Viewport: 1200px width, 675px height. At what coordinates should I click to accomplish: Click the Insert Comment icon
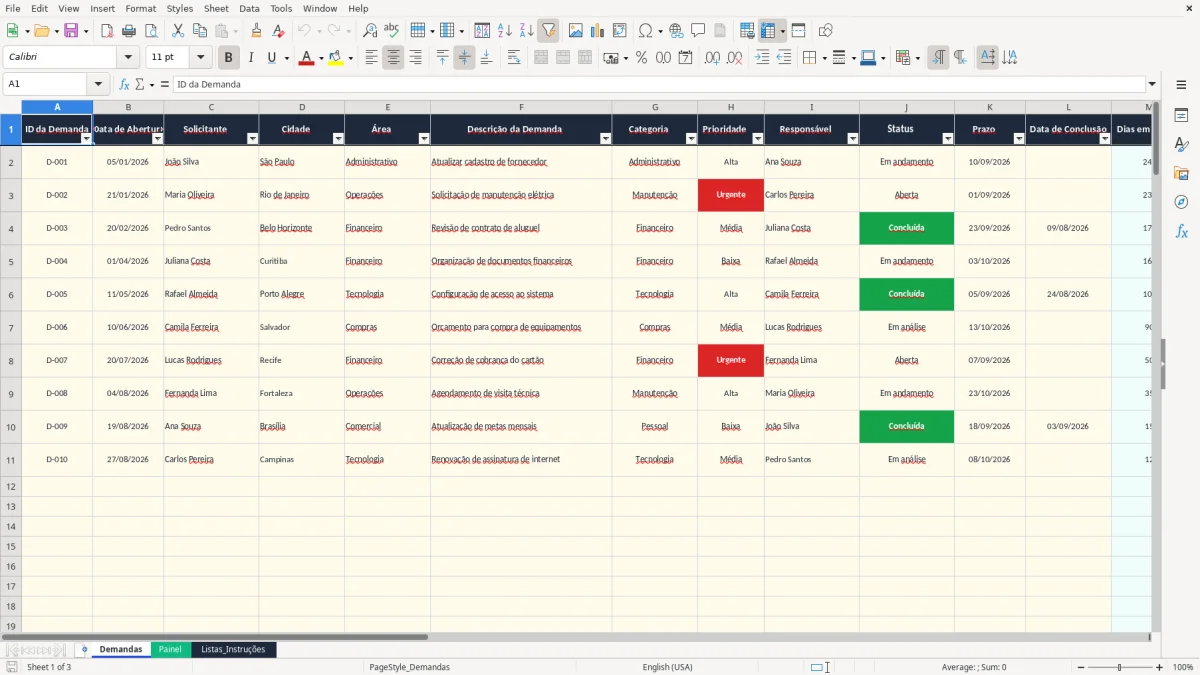tap(698, 31)
